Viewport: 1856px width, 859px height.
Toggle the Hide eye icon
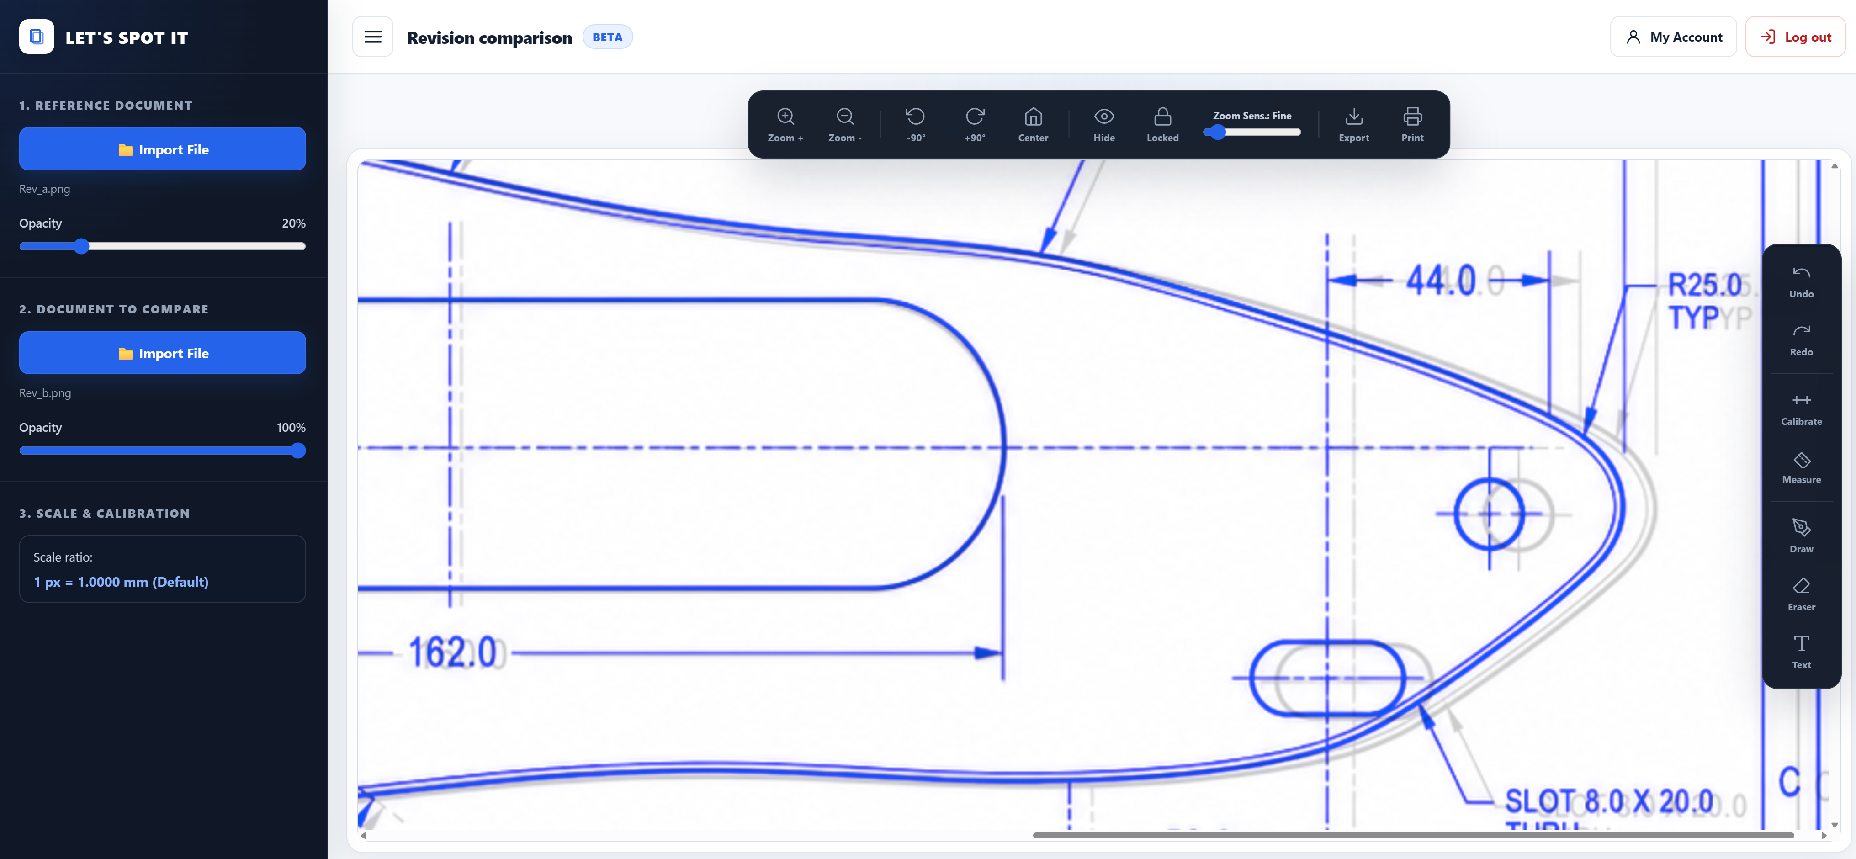pos(1104,116)
